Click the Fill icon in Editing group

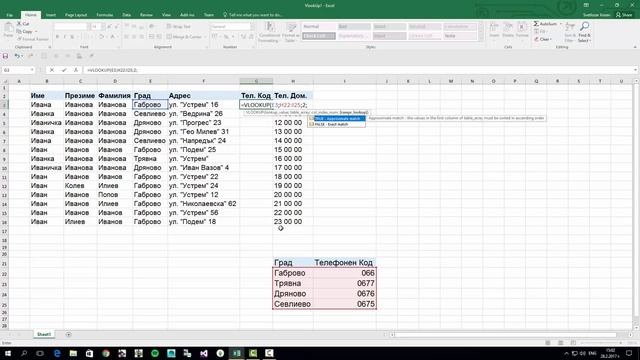point(536,31)
